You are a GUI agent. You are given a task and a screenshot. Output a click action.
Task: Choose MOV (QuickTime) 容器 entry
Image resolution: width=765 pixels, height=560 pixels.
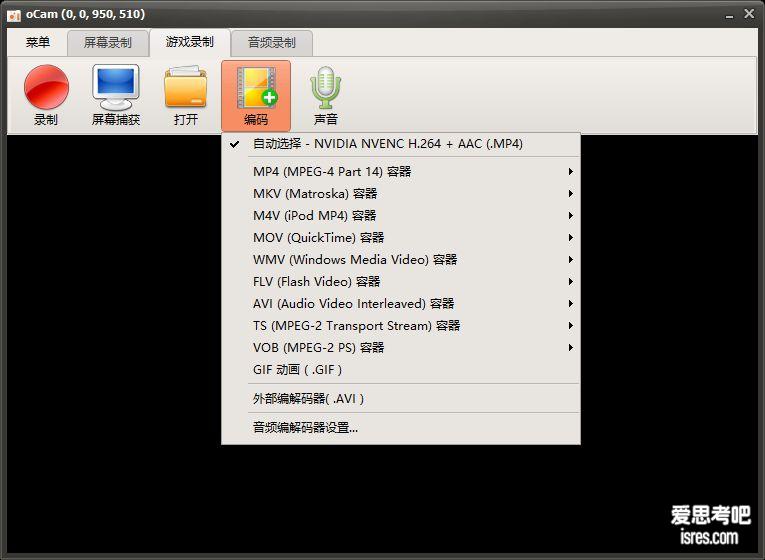click(x=401, y=238)
